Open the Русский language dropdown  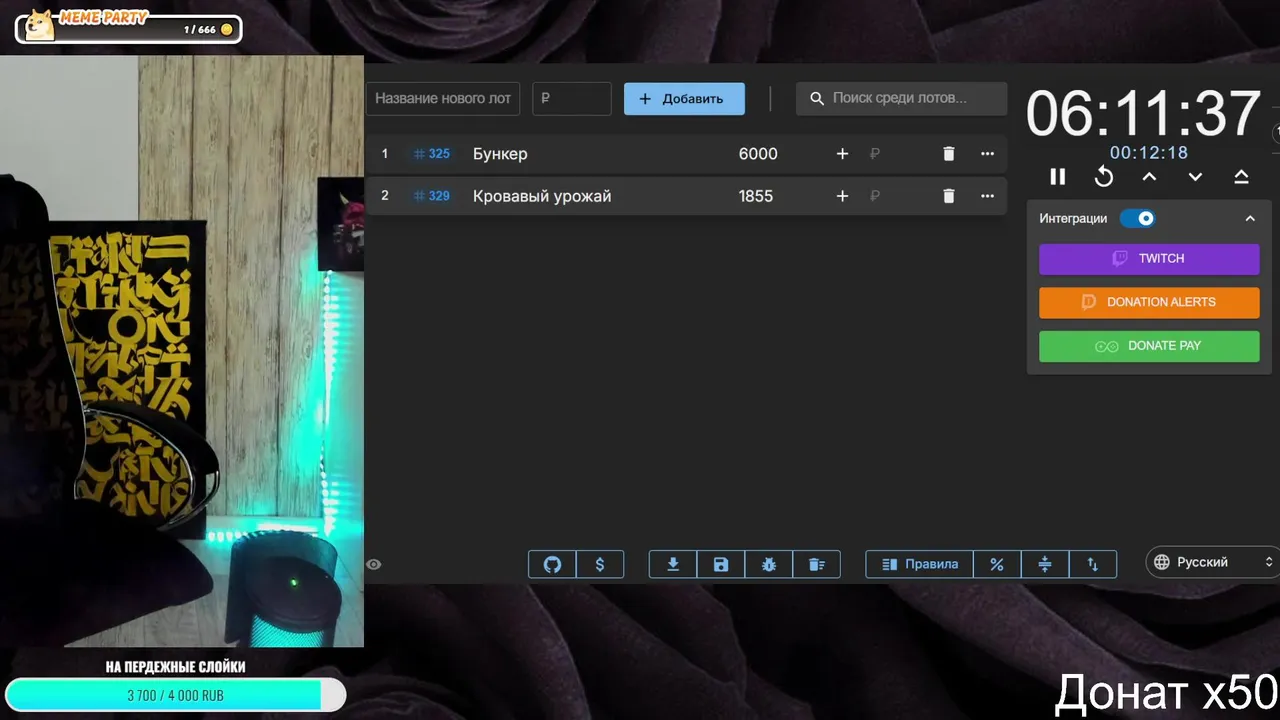coord(1213,562)
